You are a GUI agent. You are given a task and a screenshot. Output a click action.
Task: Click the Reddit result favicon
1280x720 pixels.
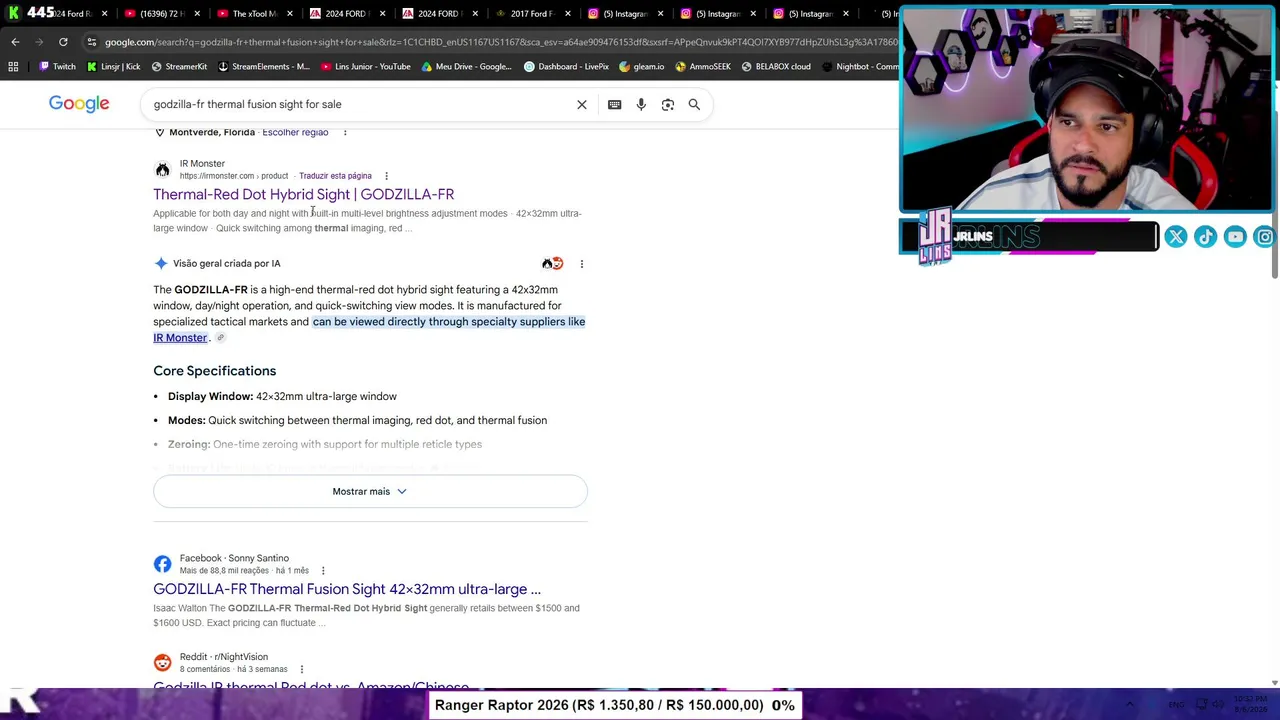[x=162, y=662]
